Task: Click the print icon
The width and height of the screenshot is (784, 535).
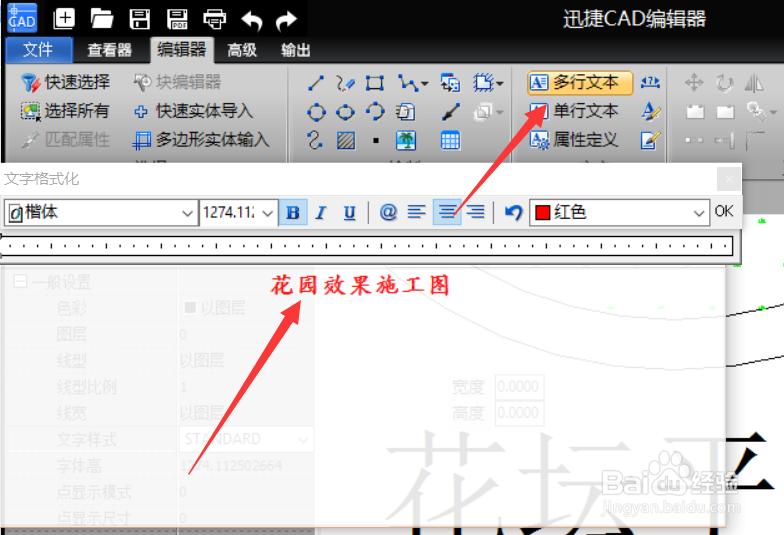Action: pyautogui.click(x=214, y=19)
